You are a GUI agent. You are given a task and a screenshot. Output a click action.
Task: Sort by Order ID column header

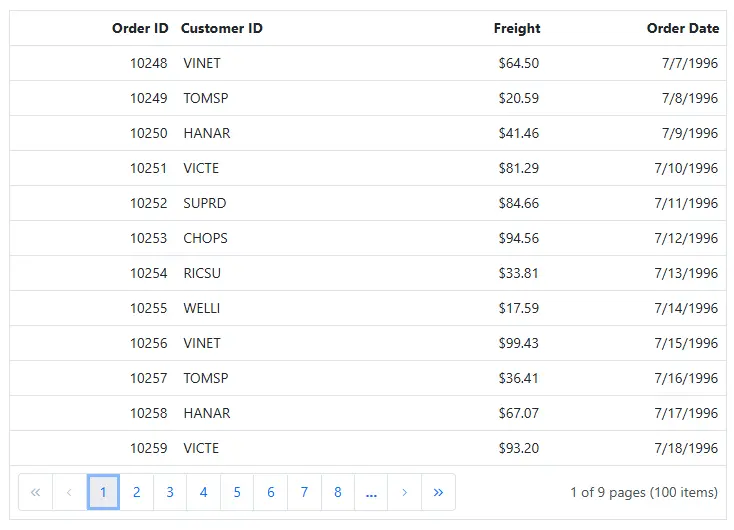pos(140,28)
